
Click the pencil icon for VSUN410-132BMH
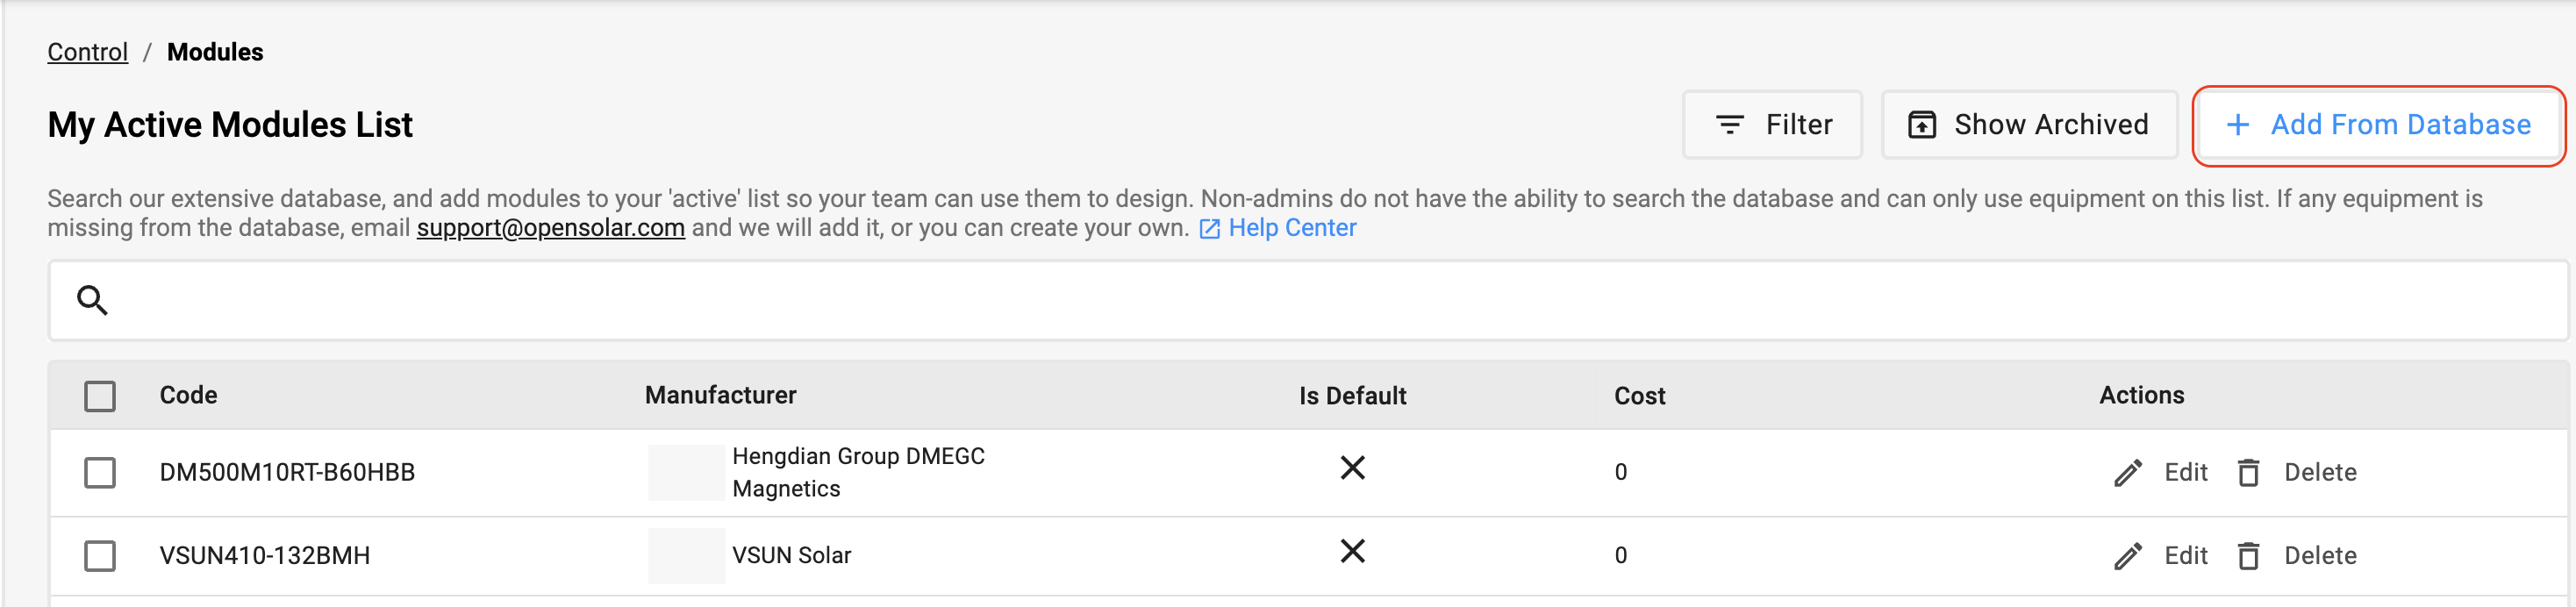pyautogui.click(x=2128, y=556)
